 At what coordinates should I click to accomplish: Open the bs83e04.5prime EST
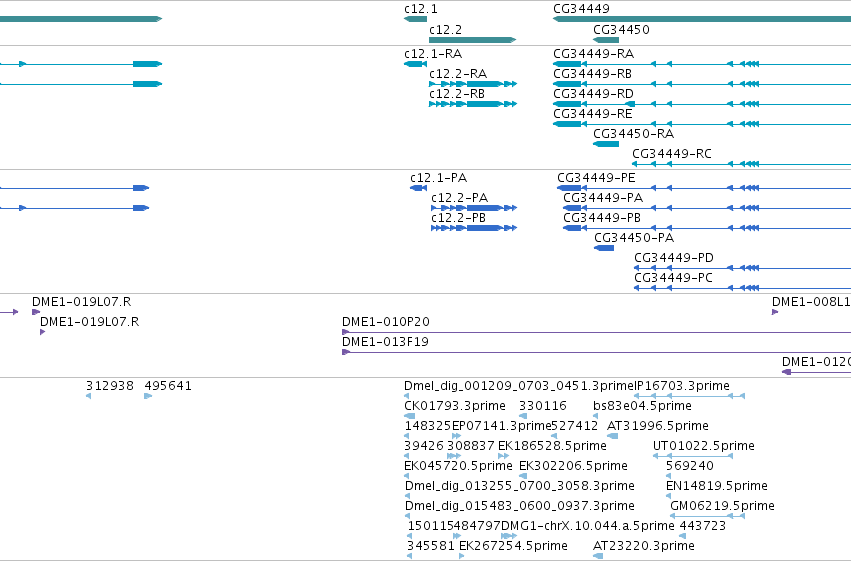point(643,406)
